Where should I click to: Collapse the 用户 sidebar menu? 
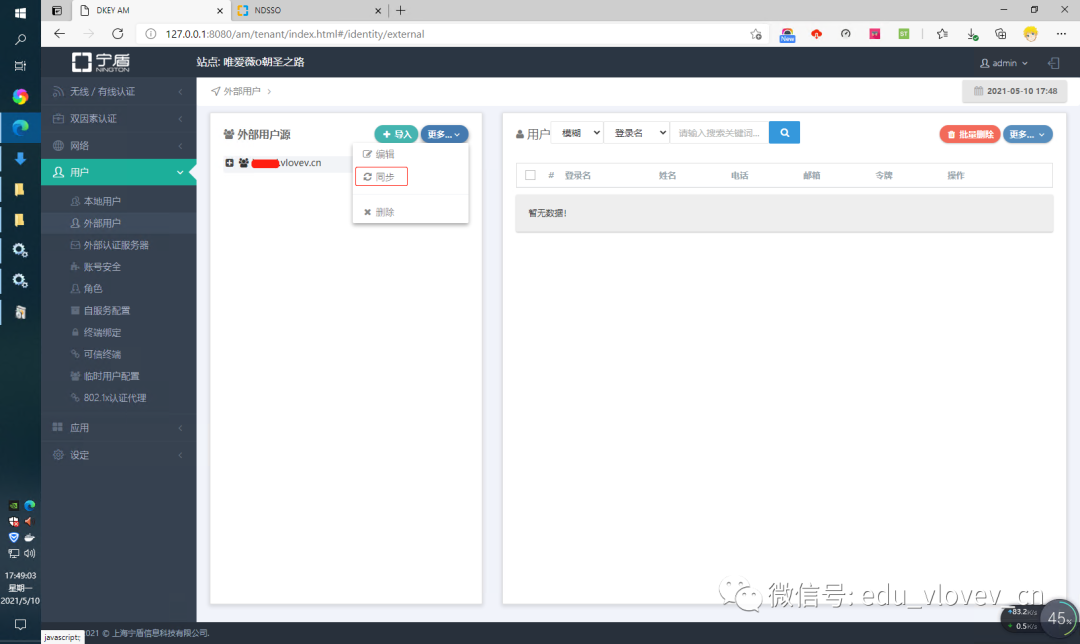coord(118,172)
